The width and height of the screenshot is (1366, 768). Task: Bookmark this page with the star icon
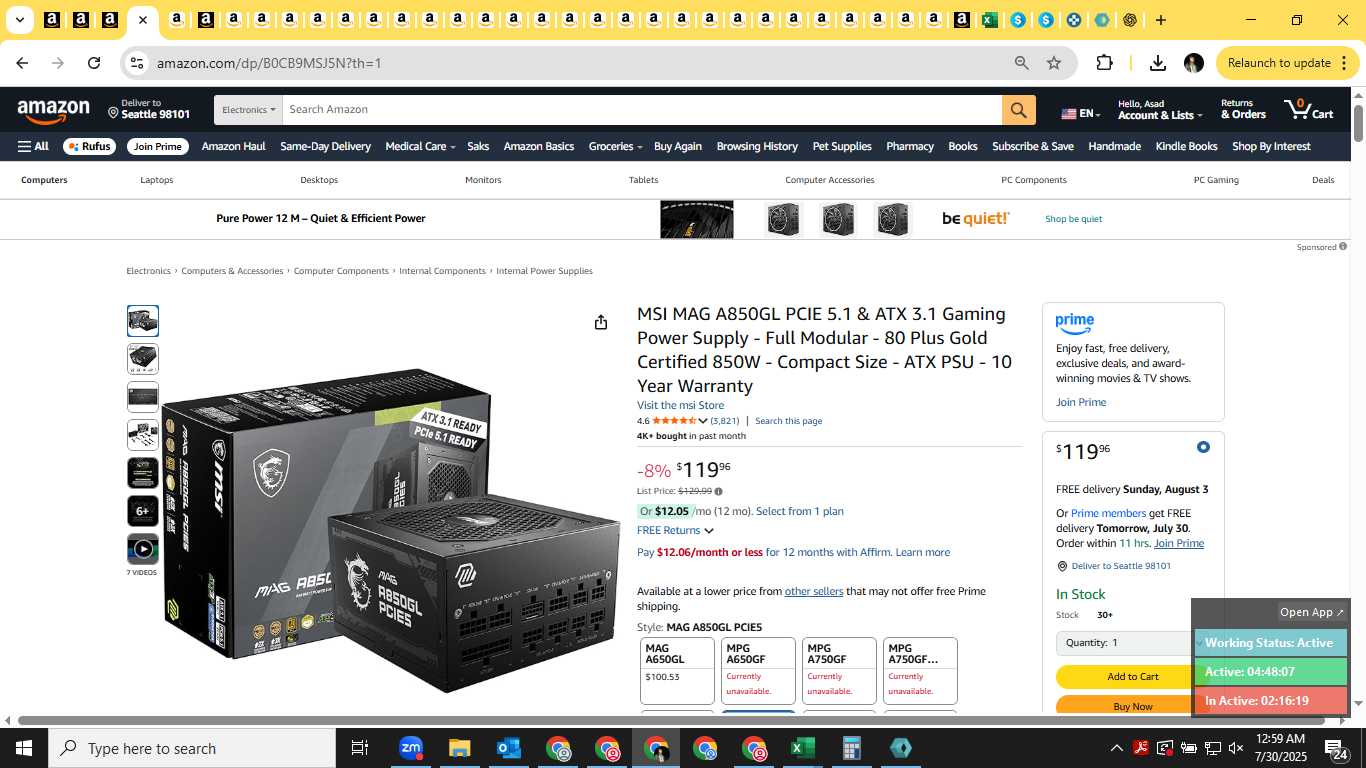pos(1054,63)
